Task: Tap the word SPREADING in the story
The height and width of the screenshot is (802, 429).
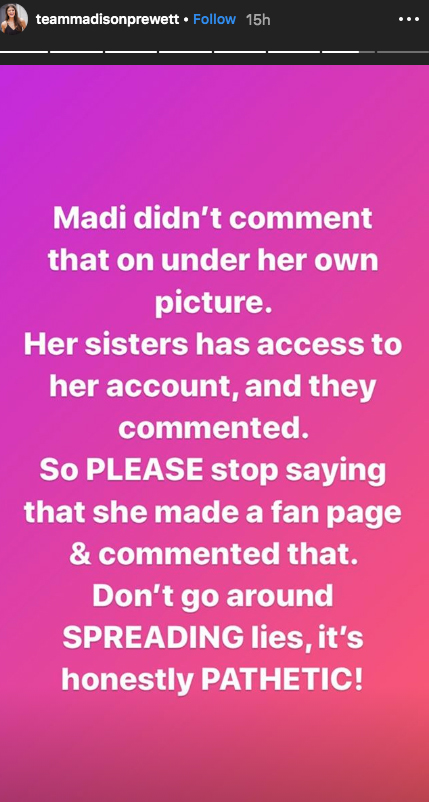Action: pyautogui.click(x=153, y=637)
